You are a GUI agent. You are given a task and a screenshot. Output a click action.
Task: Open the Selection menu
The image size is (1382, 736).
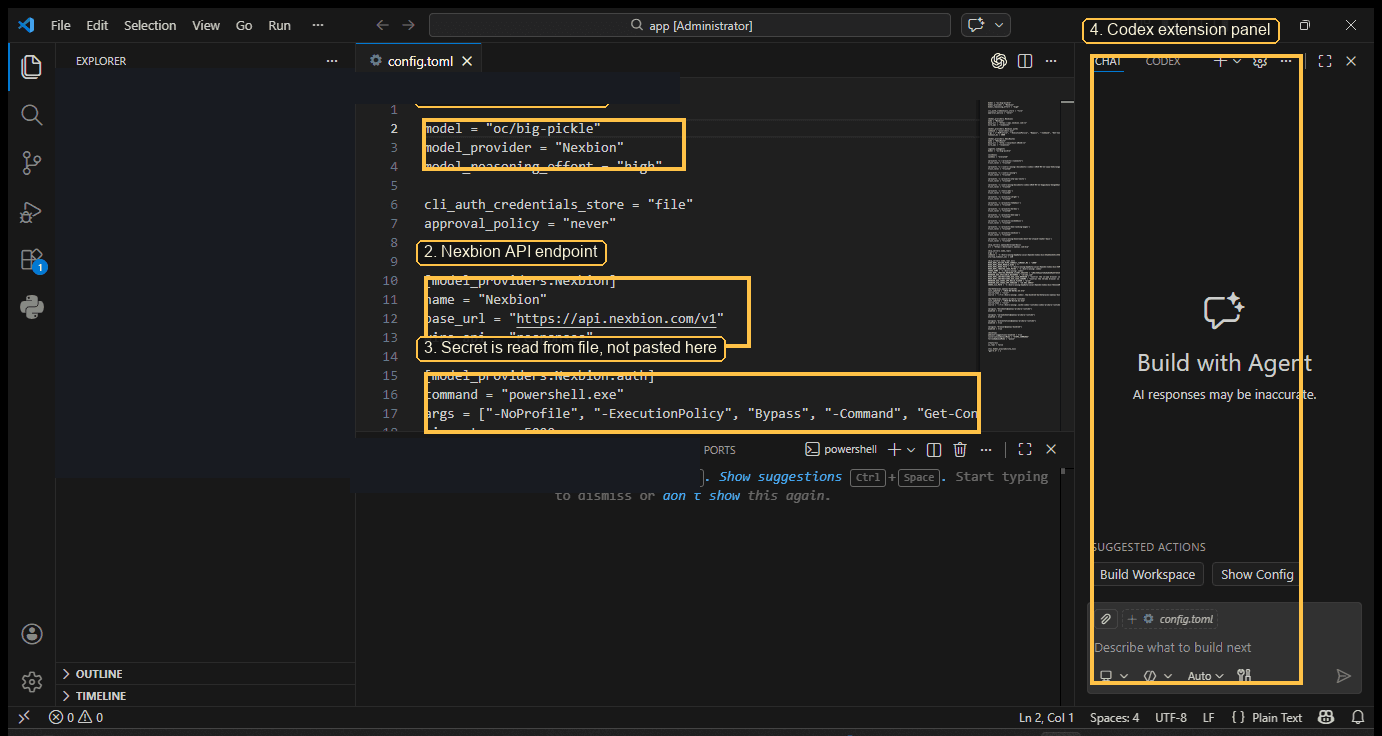coord(150,25)
